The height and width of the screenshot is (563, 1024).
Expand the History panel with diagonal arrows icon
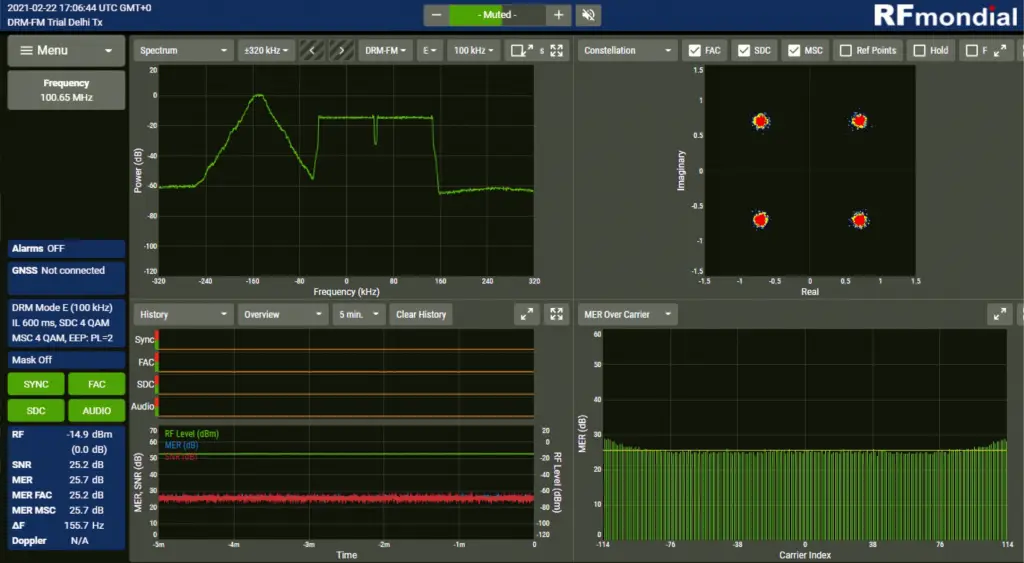pos(527,314)
